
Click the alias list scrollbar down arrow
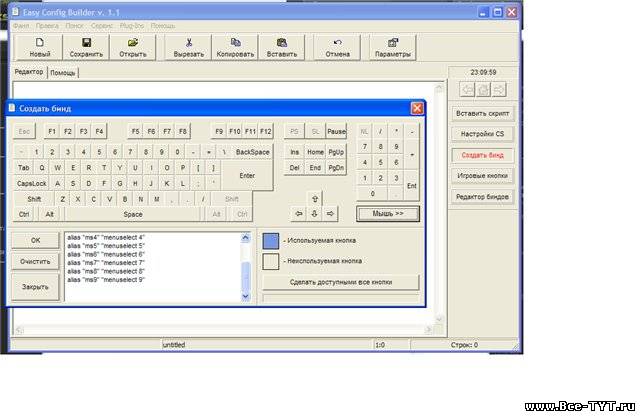pos(245,296)
